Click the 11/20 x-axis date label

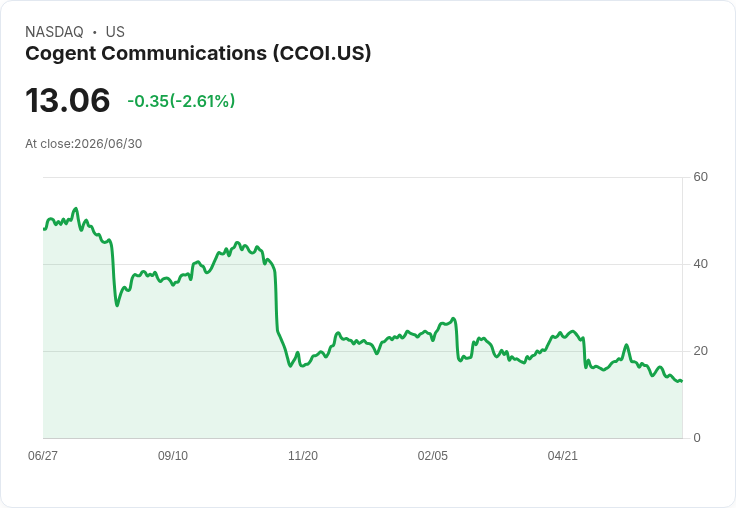[303, 455]
